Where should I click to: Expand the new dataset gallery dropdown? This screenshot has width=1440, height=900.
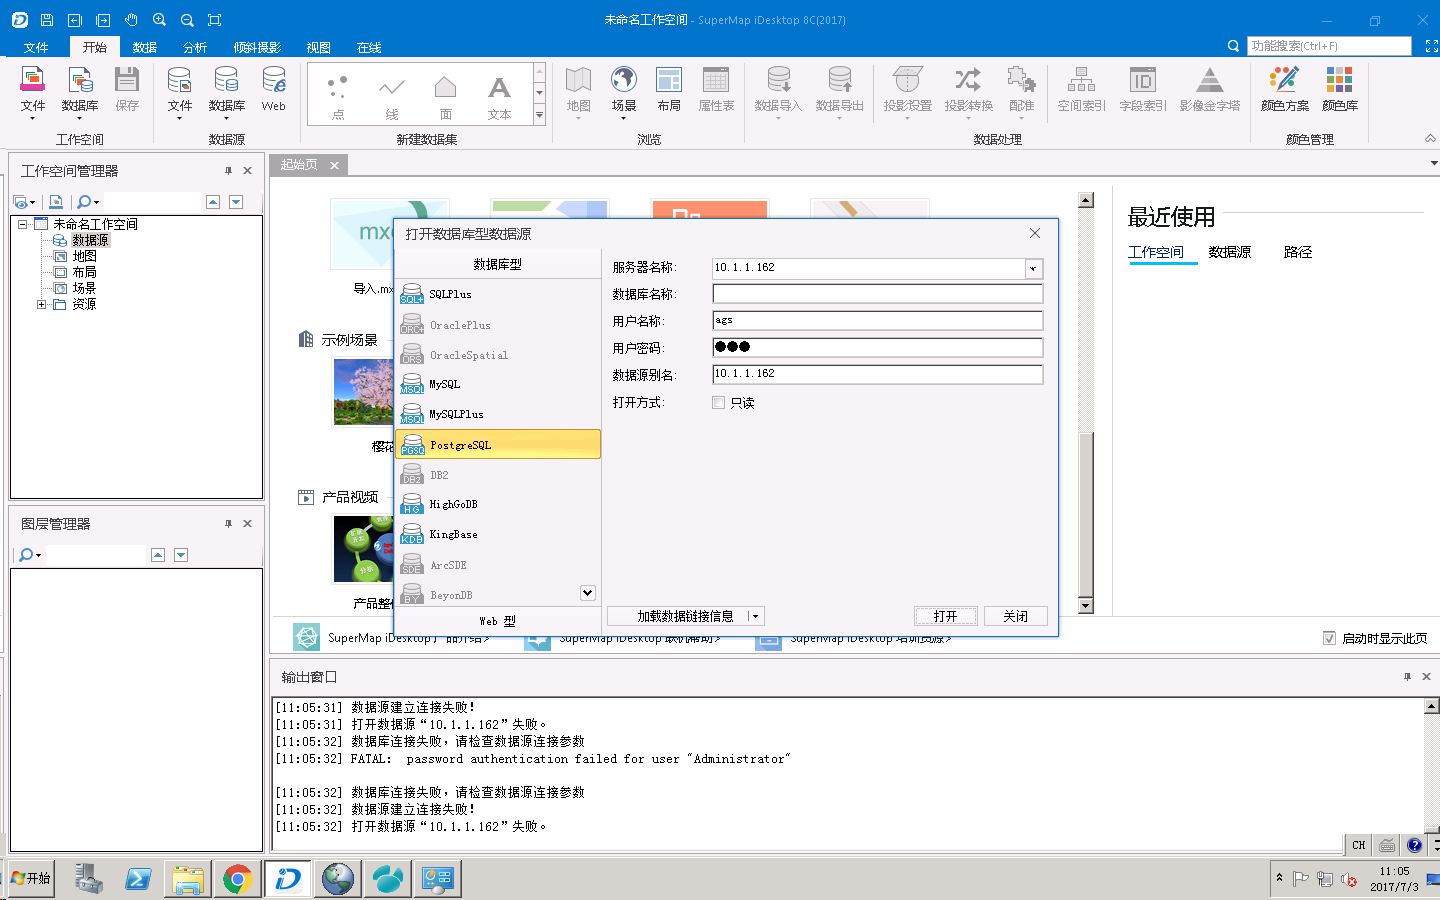click(539, 115)
